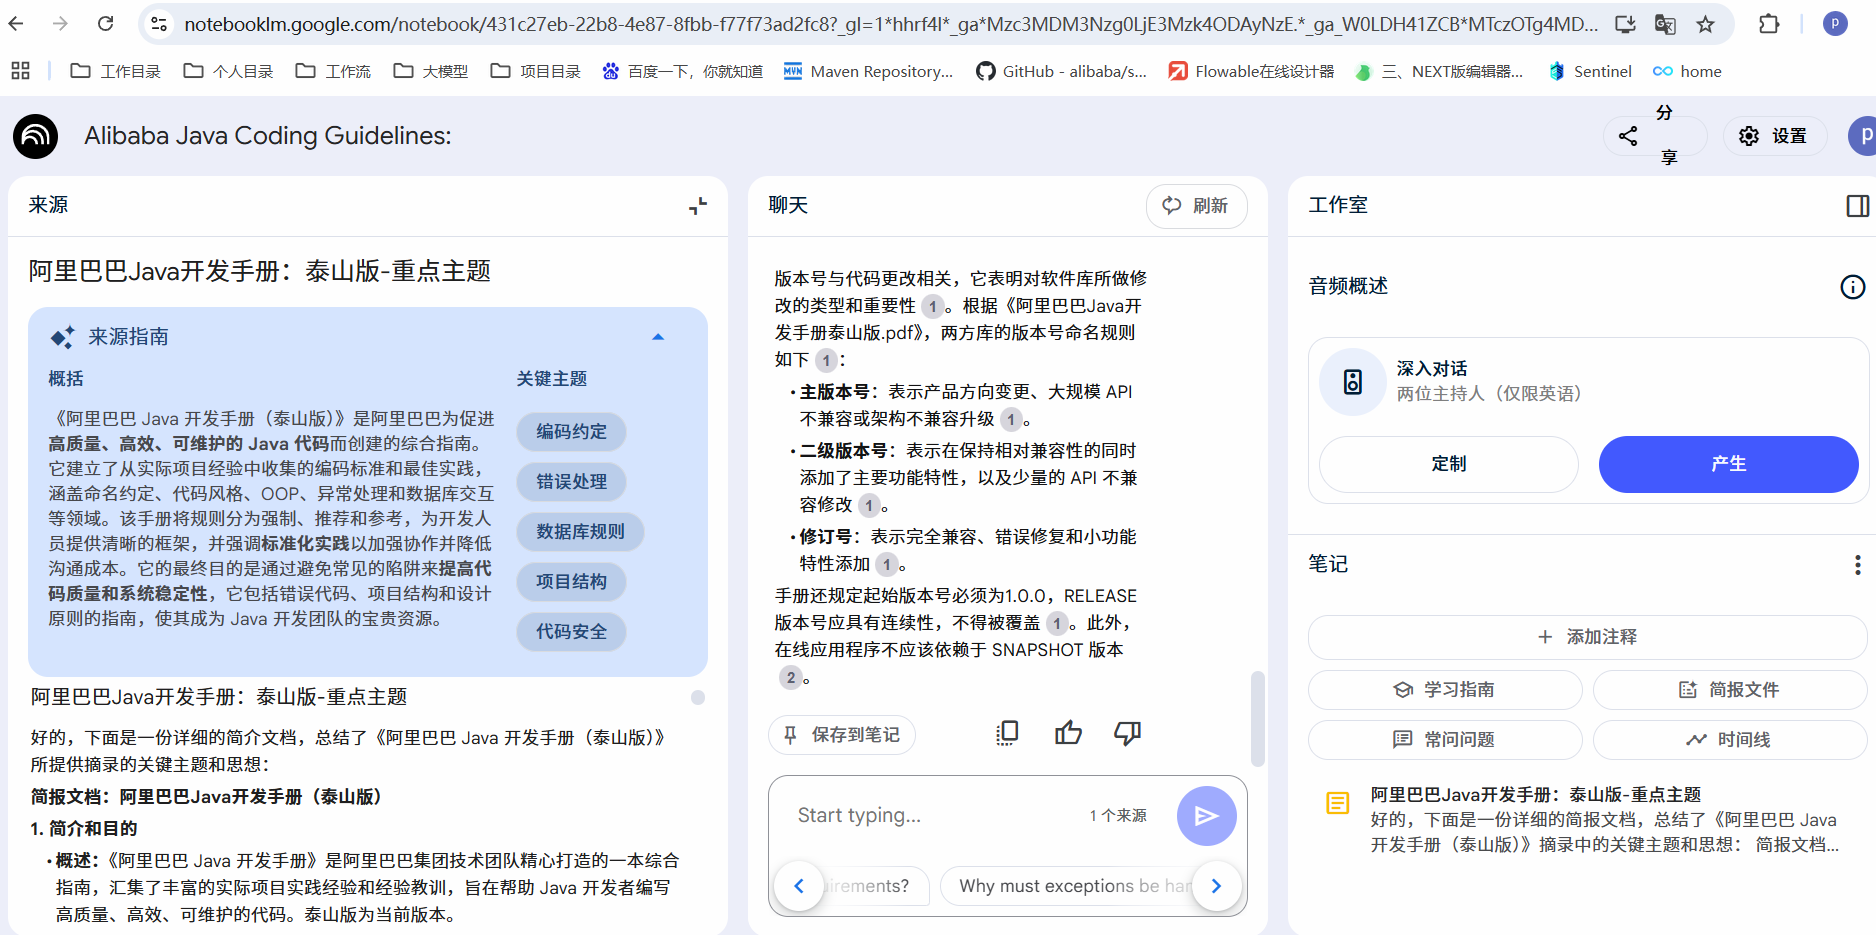Open the 大模型 bookmark folder
Viewport: 1876px width, 935px height.
point(431,71)
